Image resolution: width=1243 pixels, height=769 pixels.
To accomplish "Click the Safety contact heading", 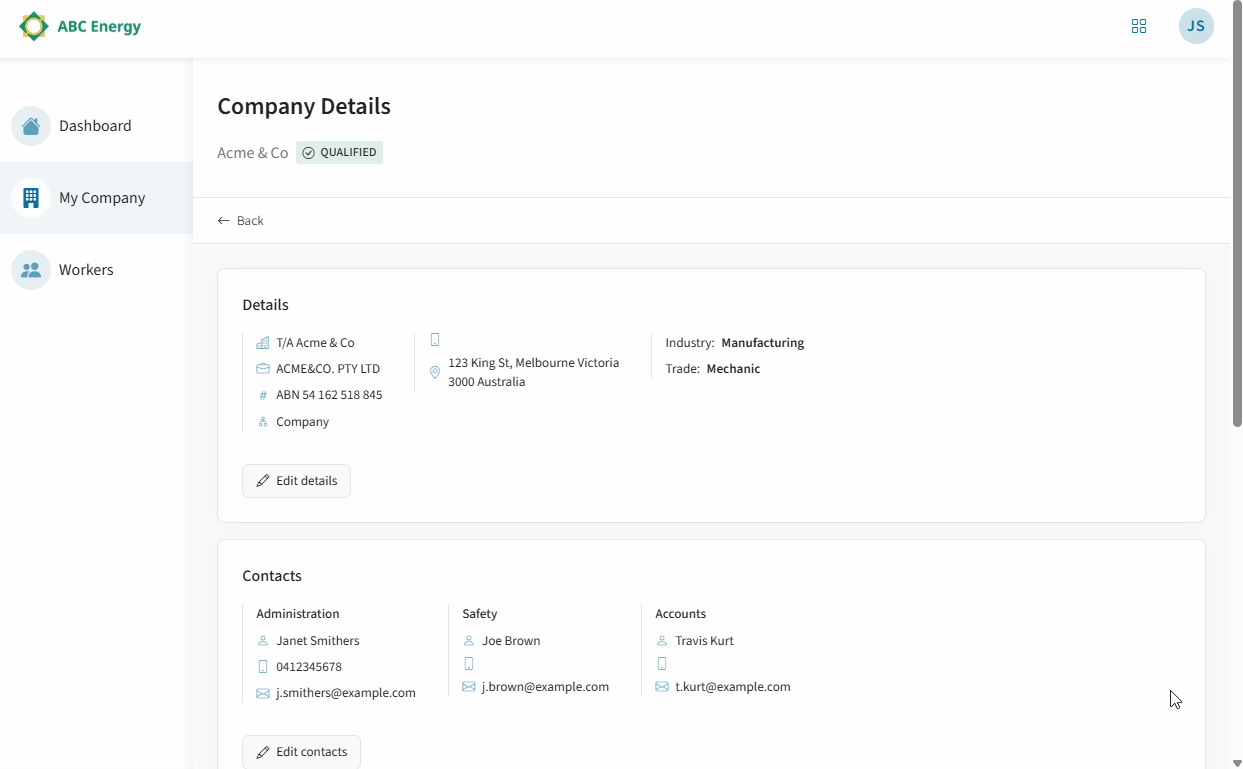I will pos(480,614).
